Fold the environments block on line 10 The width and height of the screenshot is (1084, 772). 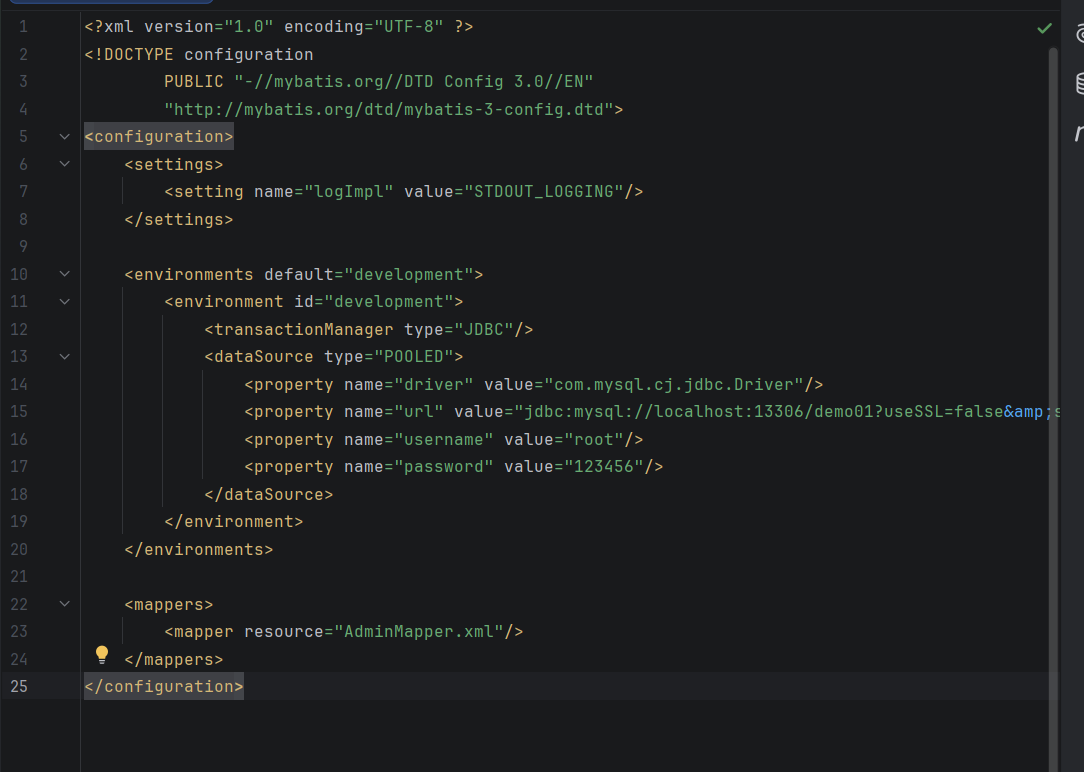(x=64, y=274)
